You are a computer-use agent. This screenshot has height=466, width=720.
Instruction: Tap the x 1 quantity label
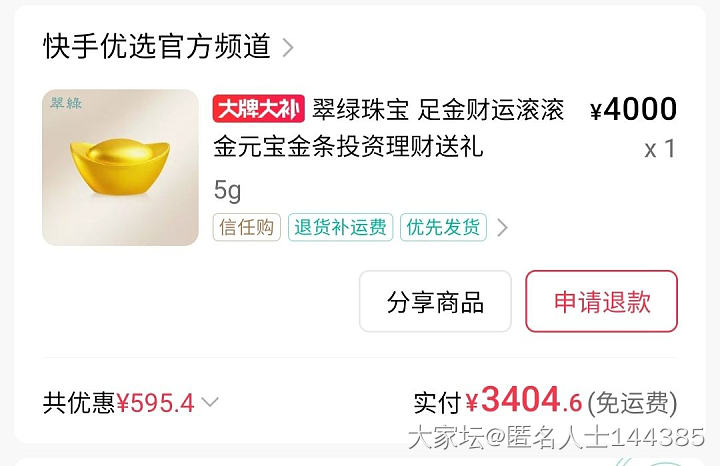(x=660, y=149)
